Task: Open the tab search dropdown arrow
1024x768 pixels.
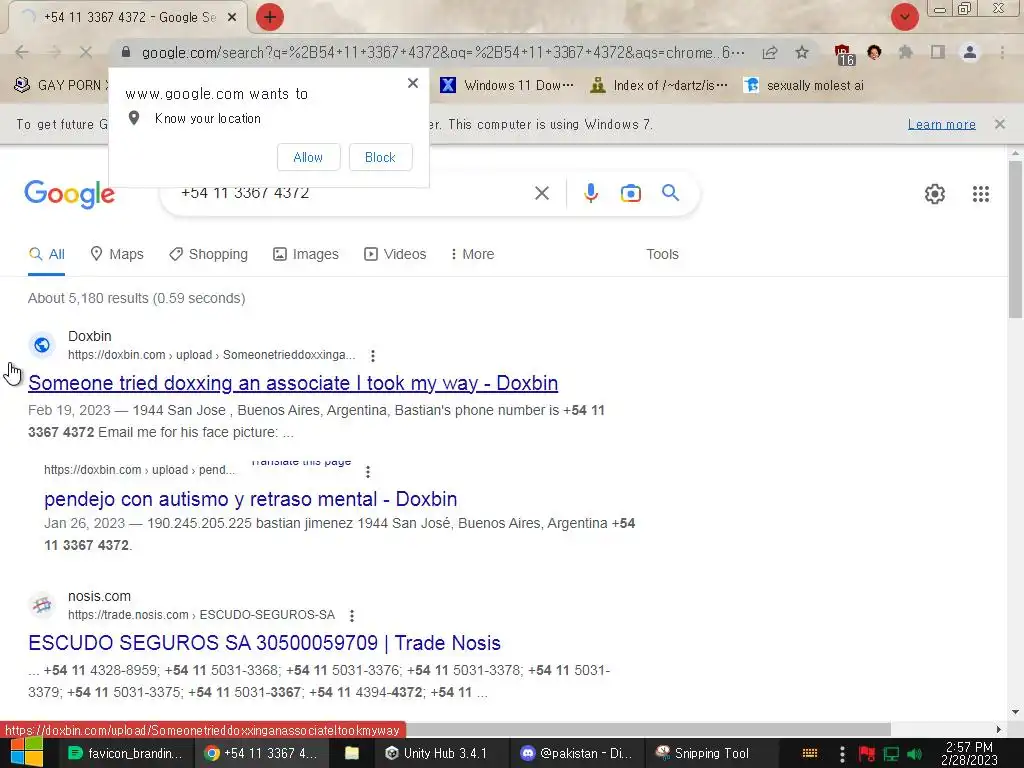Action: click(x=904, y=17)
